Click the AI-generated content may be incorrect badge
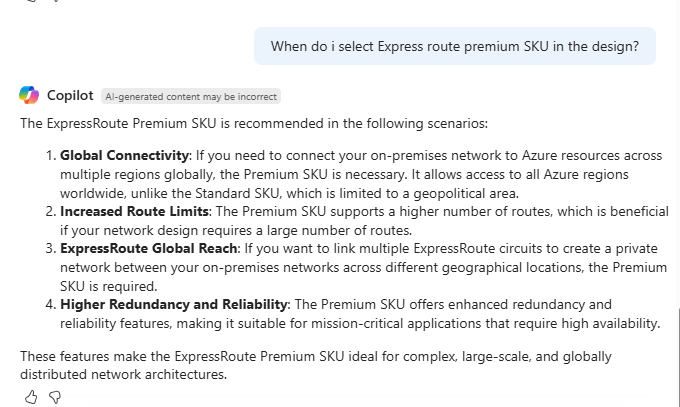 pyautogui.click(x=191, y=96)
